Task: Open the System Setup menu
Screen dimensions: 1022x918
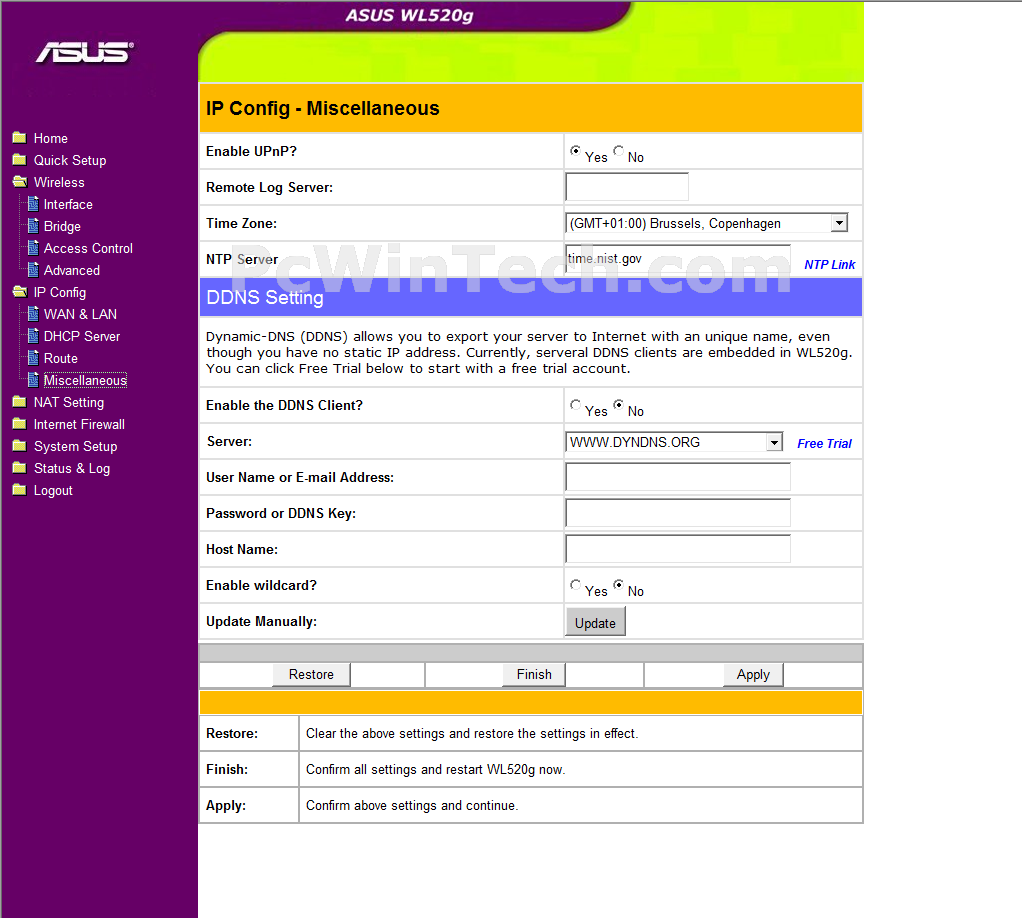Action: pos(76,447)
